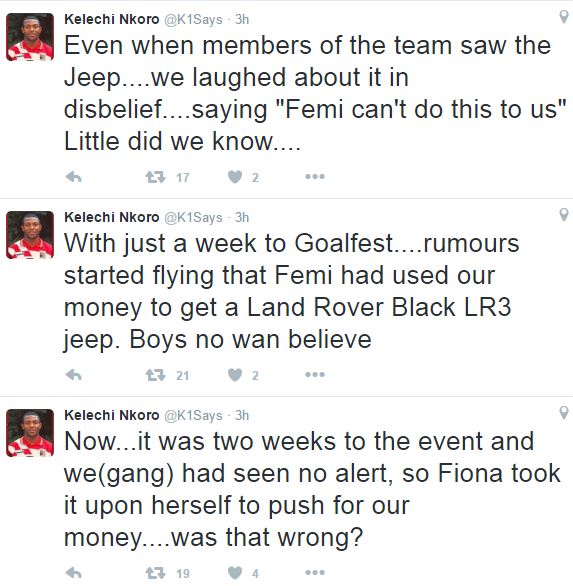The image size is (573, 586).
Task: Reply to the Goalfest rumours tweet
Action: (x=74, y=375)
